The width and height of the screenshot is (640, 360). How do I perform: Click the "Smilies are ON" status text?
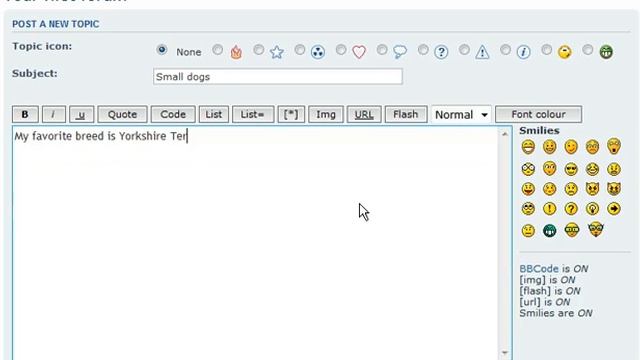click(556, 313)
